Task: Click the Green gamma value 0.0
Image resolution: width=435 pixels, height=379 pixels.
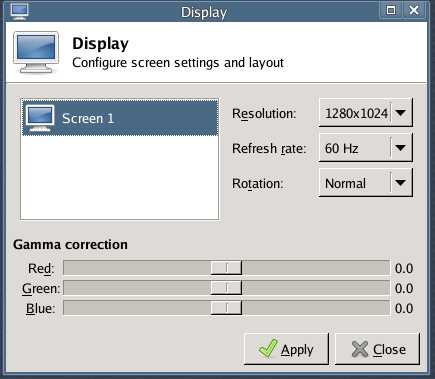Action: [404, 288]
